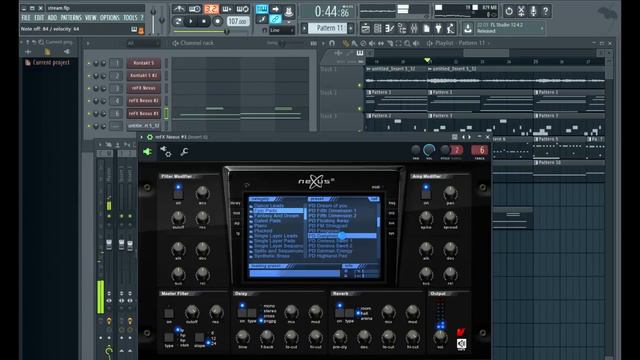This screenshot has width=640, height=360.
Task: Open the channel rack All filter dropdown
Action: (142, 43)
